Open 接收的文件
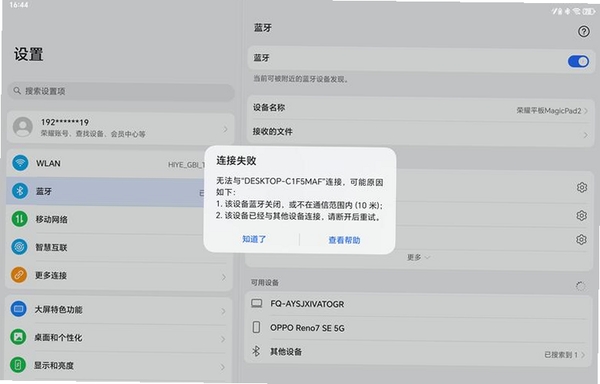600x384 pixels. pyautogui.click(x=420, y=133)
